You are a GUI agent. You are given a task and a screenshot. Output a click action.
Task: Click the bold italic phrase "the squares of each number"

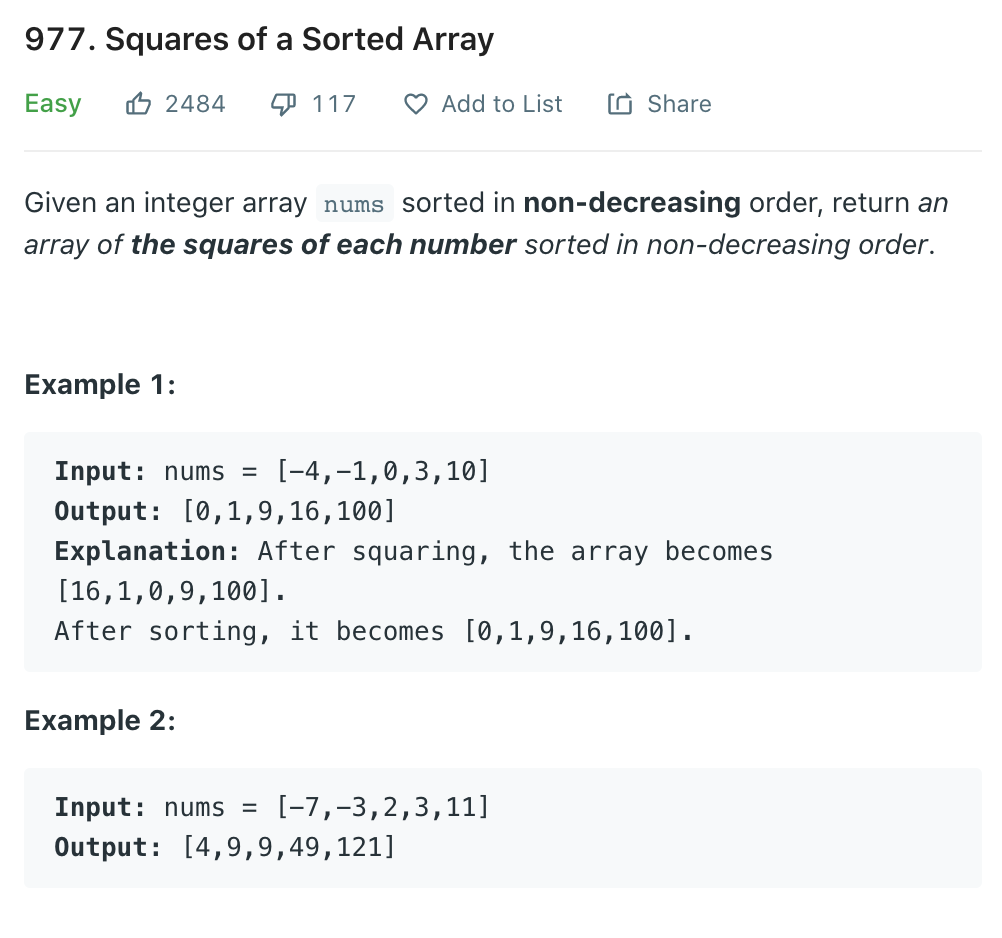(323, 244)
